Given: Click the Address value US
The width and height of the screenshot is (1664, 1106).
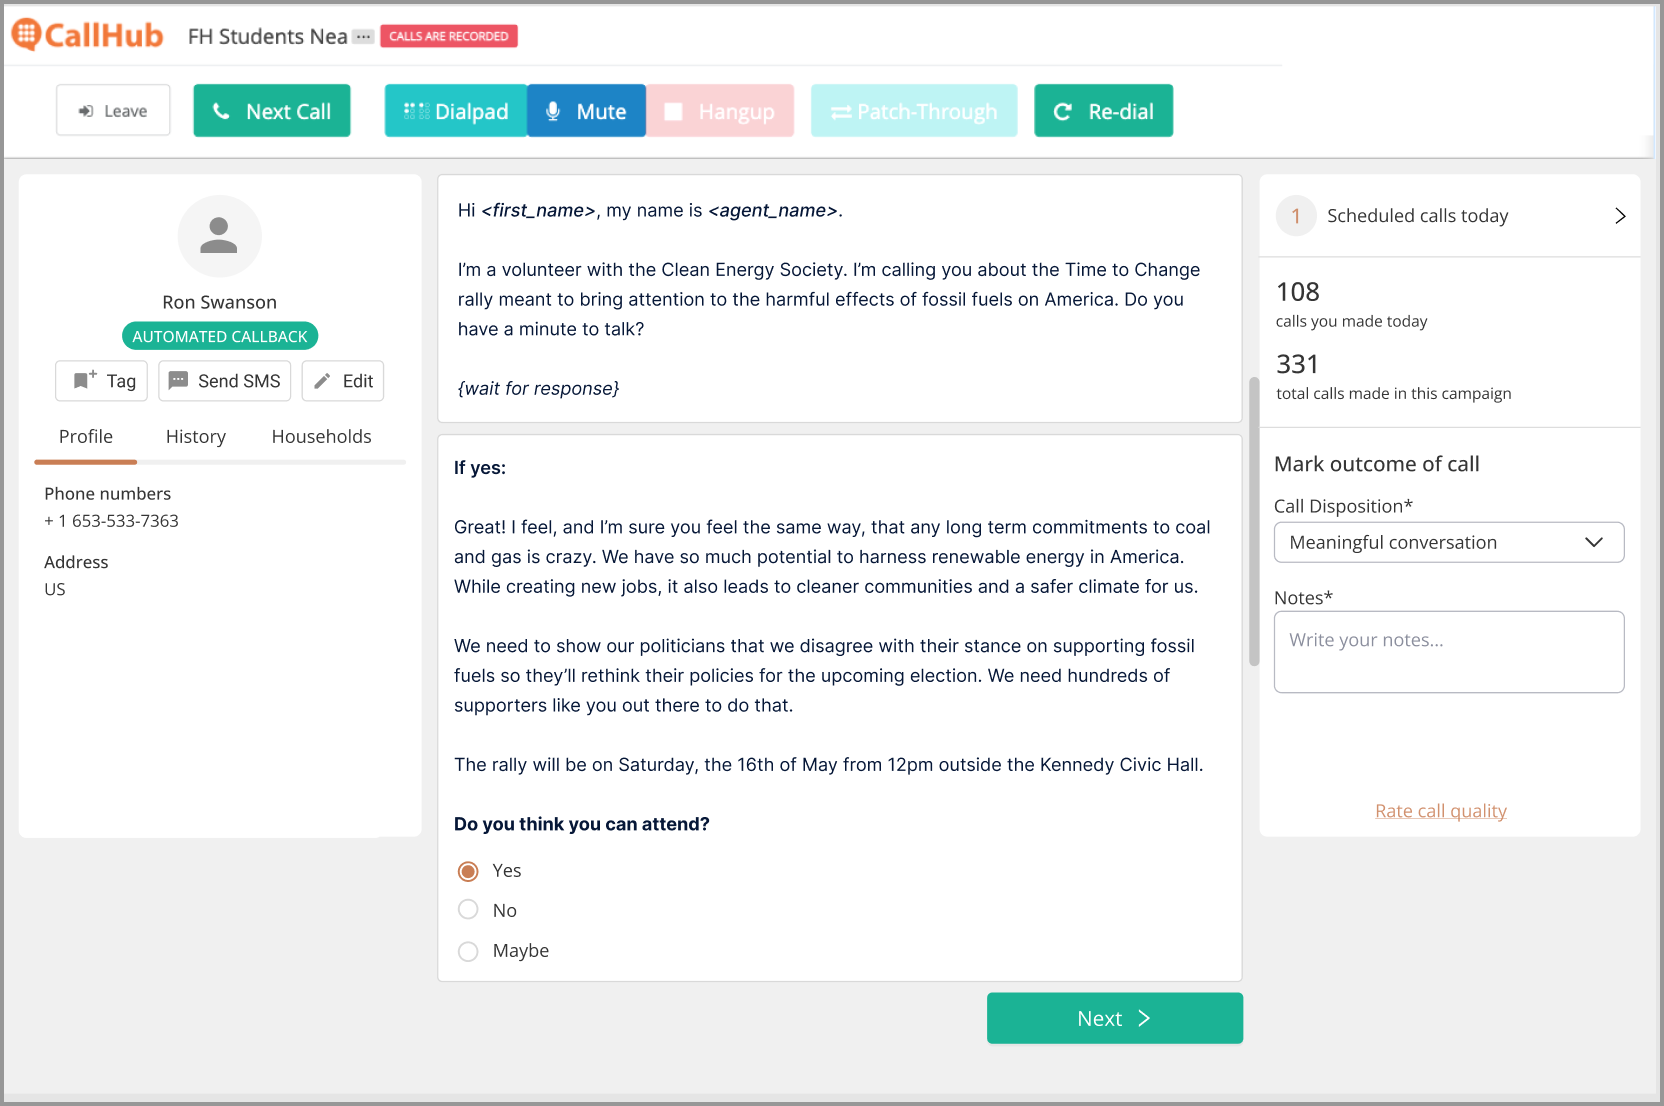Looking at the screenshot, I should tap(55, 590).
